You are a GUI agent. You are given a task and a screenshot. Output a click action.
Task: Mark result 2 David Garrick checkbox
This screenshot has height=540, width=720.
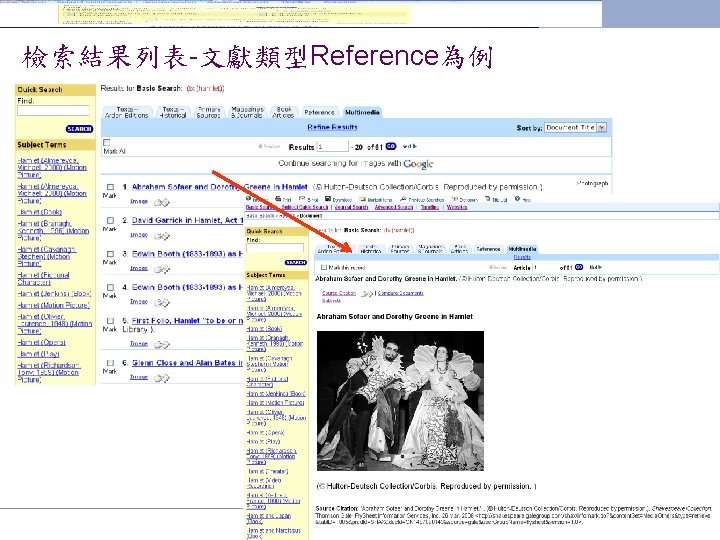110,220
